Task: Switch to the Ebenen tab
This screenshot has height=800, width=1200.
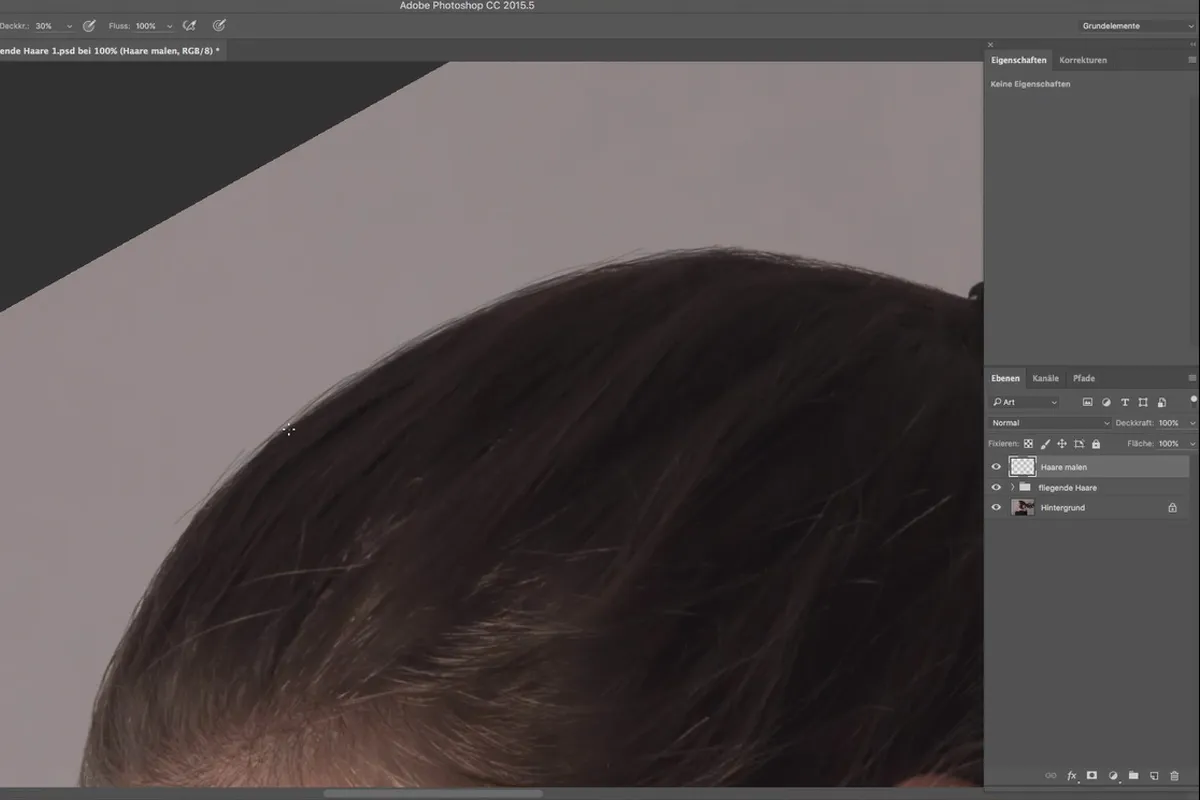Action: [x=1005, y=378]
